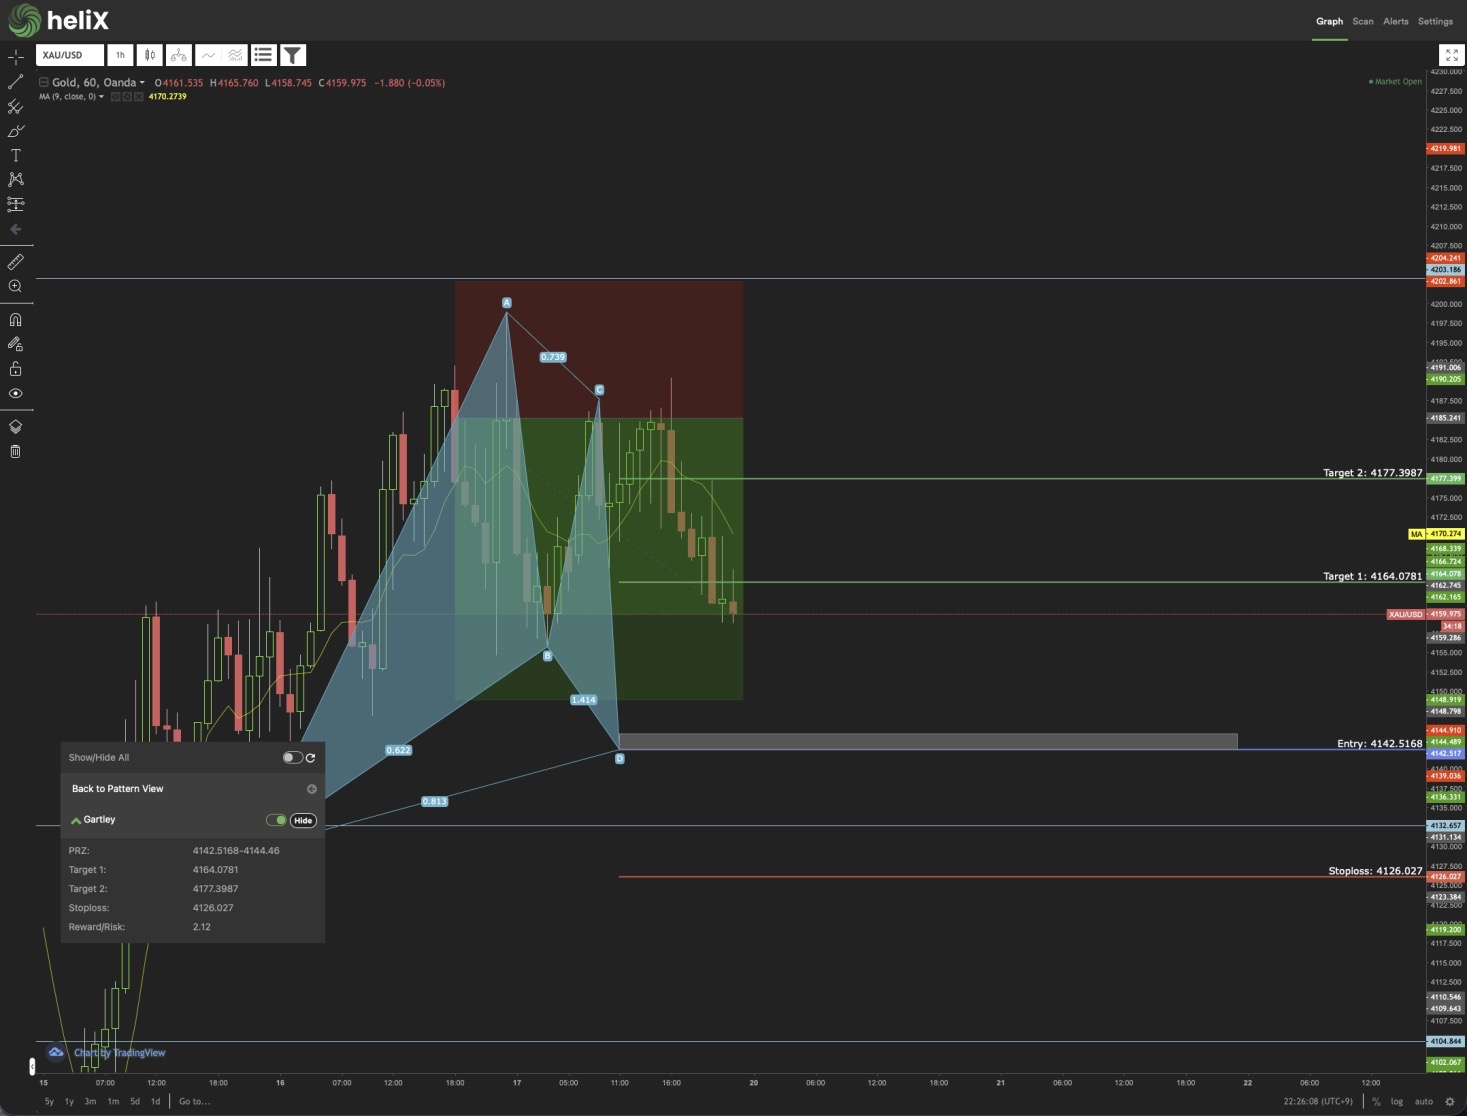
Task: Toggle the Show/Hide All switch
Action: (292, 758)
